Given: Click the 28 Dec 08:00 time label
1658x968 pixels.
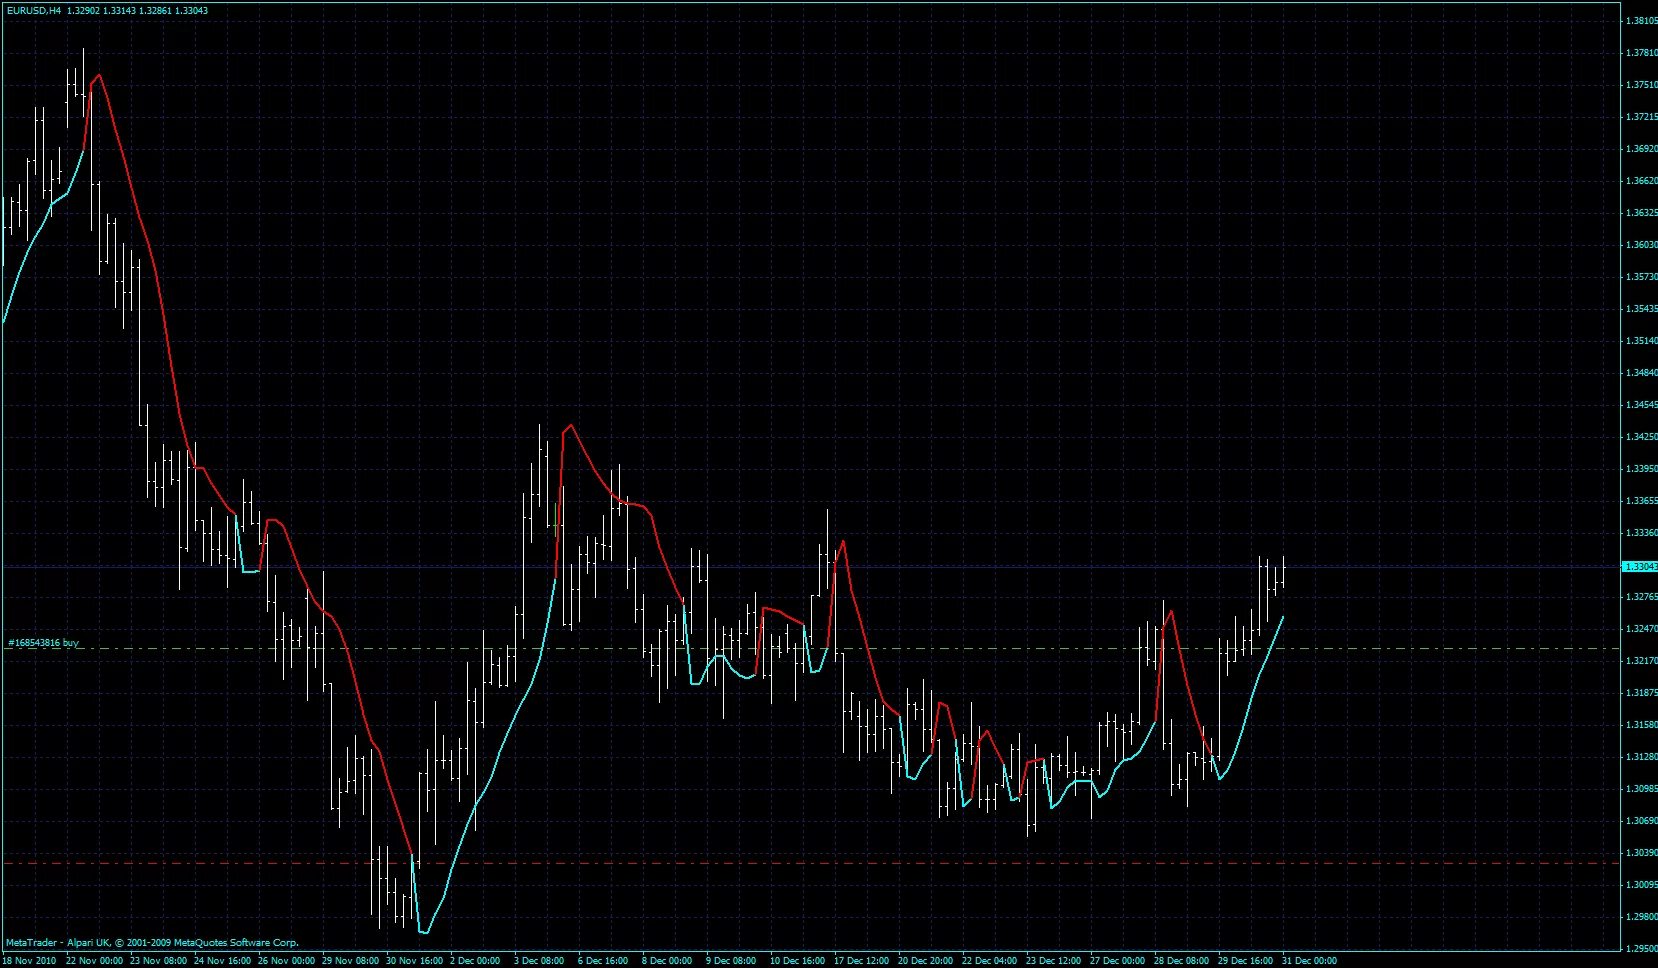Looking at the screenshot, I should [x=1182, y=961].
